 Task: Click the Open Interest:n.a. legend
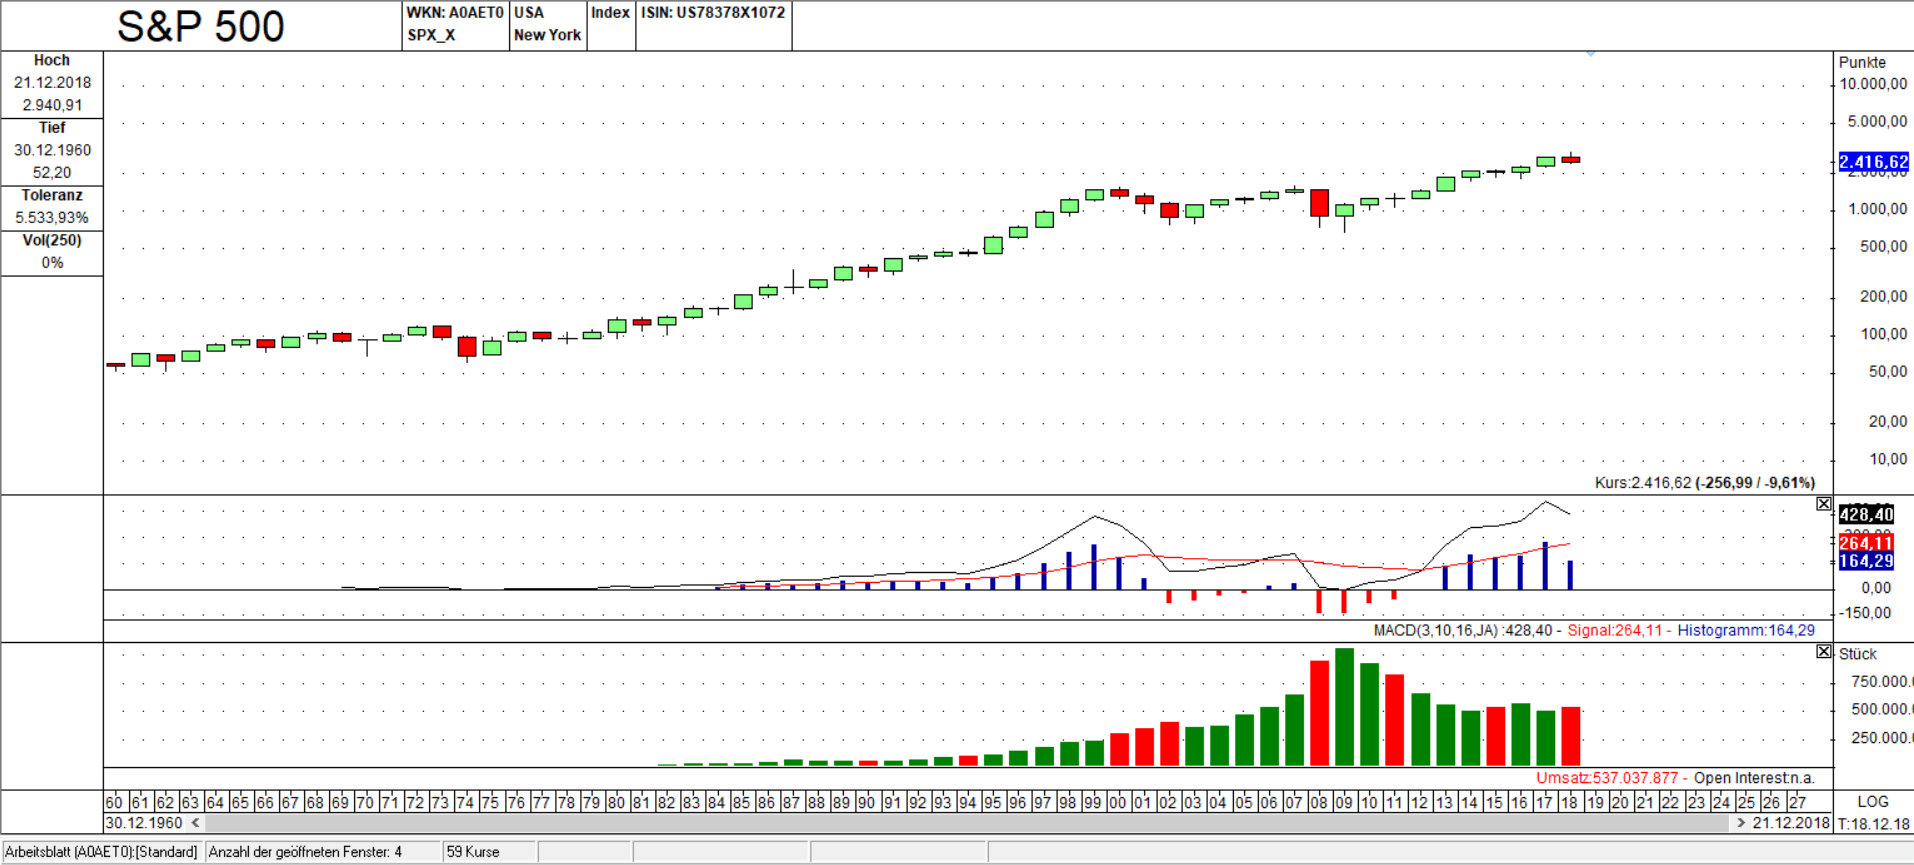1754,778
